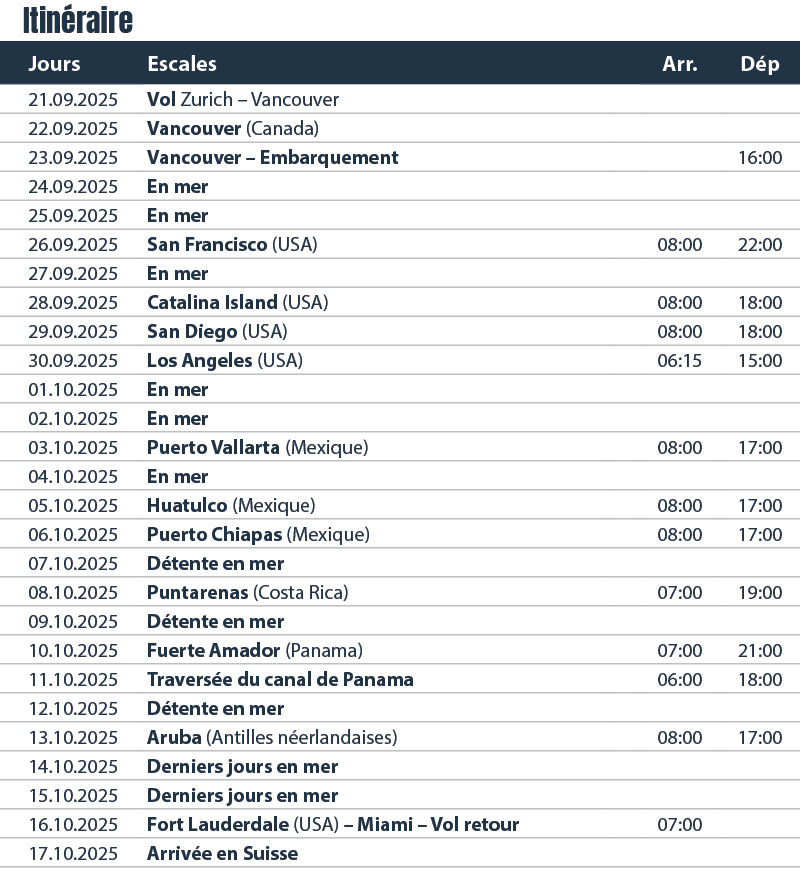Click the Fort Lauderdale – Miami row
This screenshot has width=800, height=871.
[400, 824]
